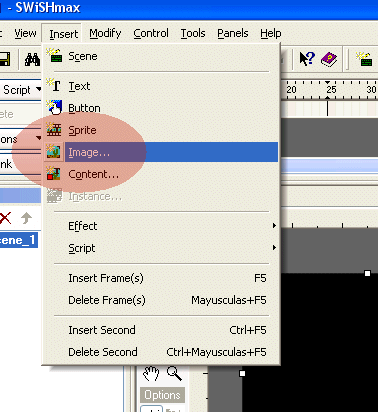Viewport: 378px width, 412px height.
Task: Open the purple Help book icon
Action: pos(329,59)
